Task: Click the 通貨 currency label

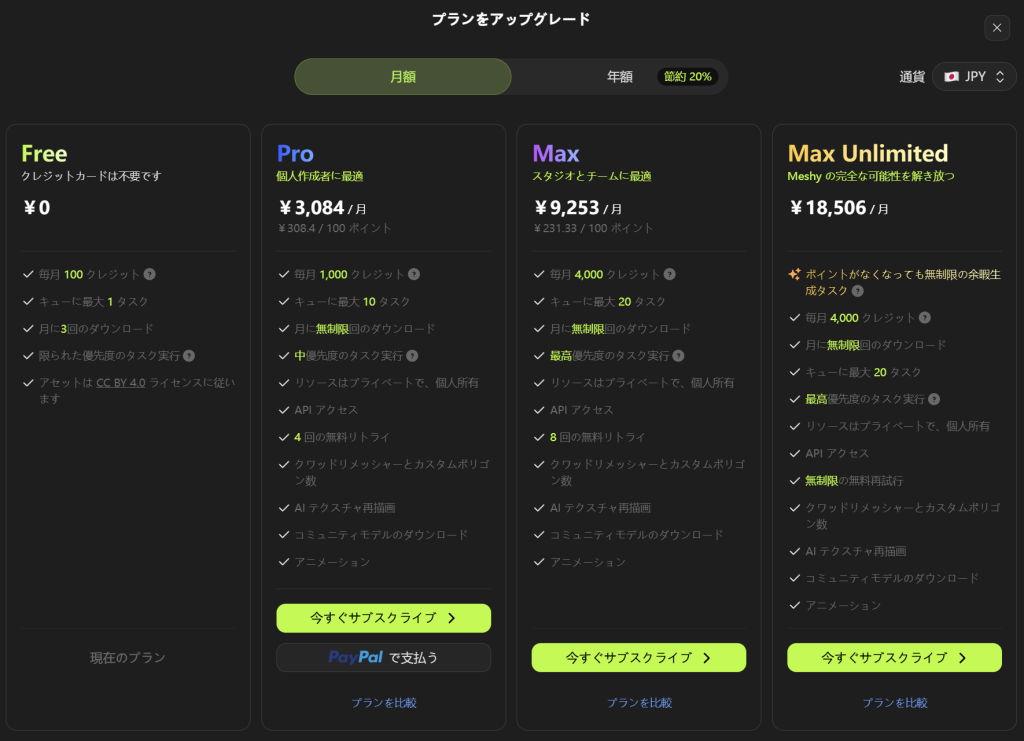Action: click(x=912, y=77)
